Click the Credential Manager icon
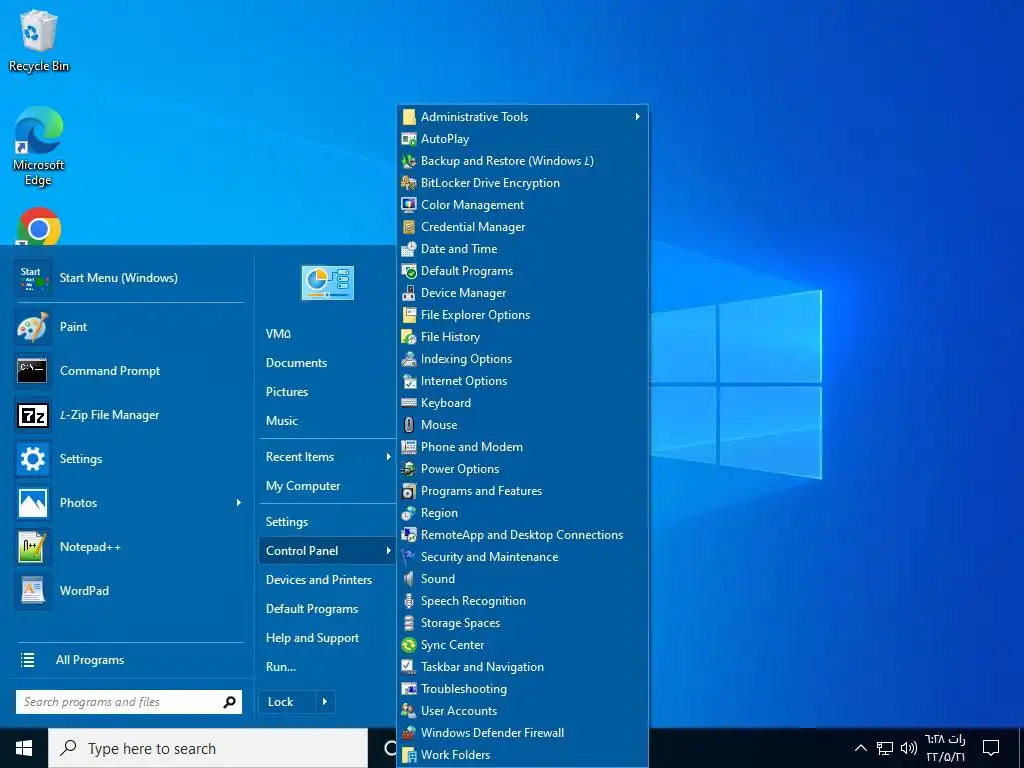 coord(409,227)
